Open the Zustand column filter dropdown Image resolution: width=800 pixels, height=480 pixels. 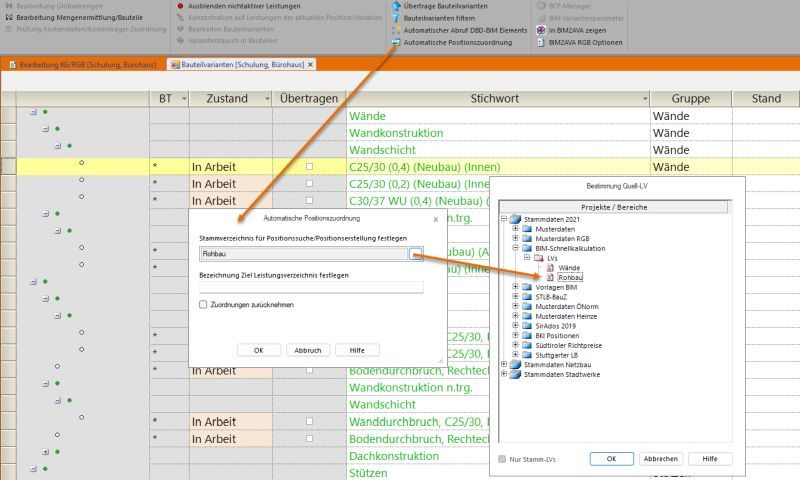(x=266, y=99)
